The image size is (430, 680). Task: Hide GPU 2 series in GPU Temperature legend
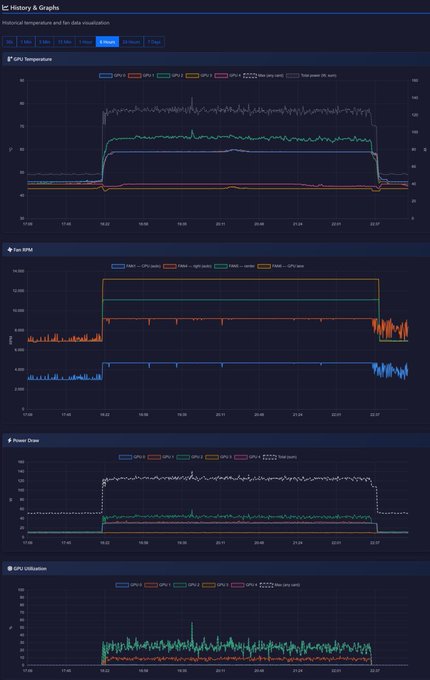pyautogui.click(x=170, y=75)
